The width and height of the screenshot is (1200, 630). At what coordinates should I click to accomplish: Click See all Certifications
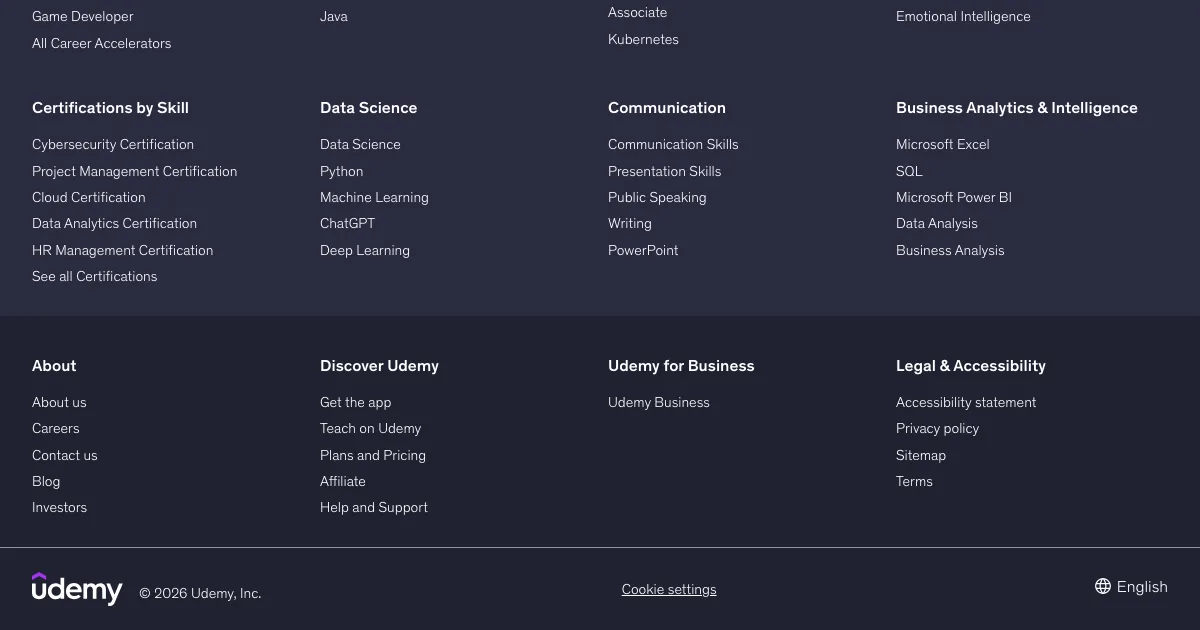coord(94,277)
